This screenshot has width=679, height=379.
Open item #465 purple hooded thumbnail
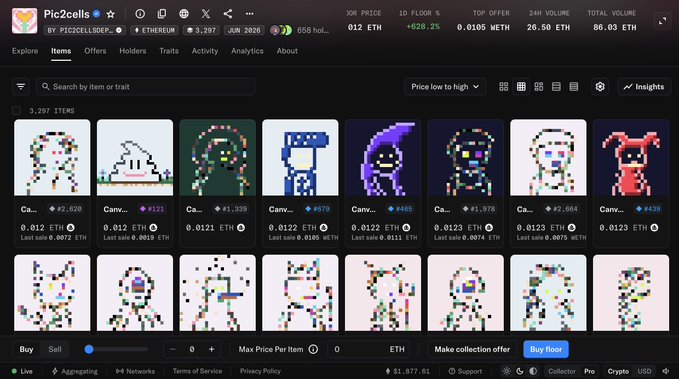[383, 158]
